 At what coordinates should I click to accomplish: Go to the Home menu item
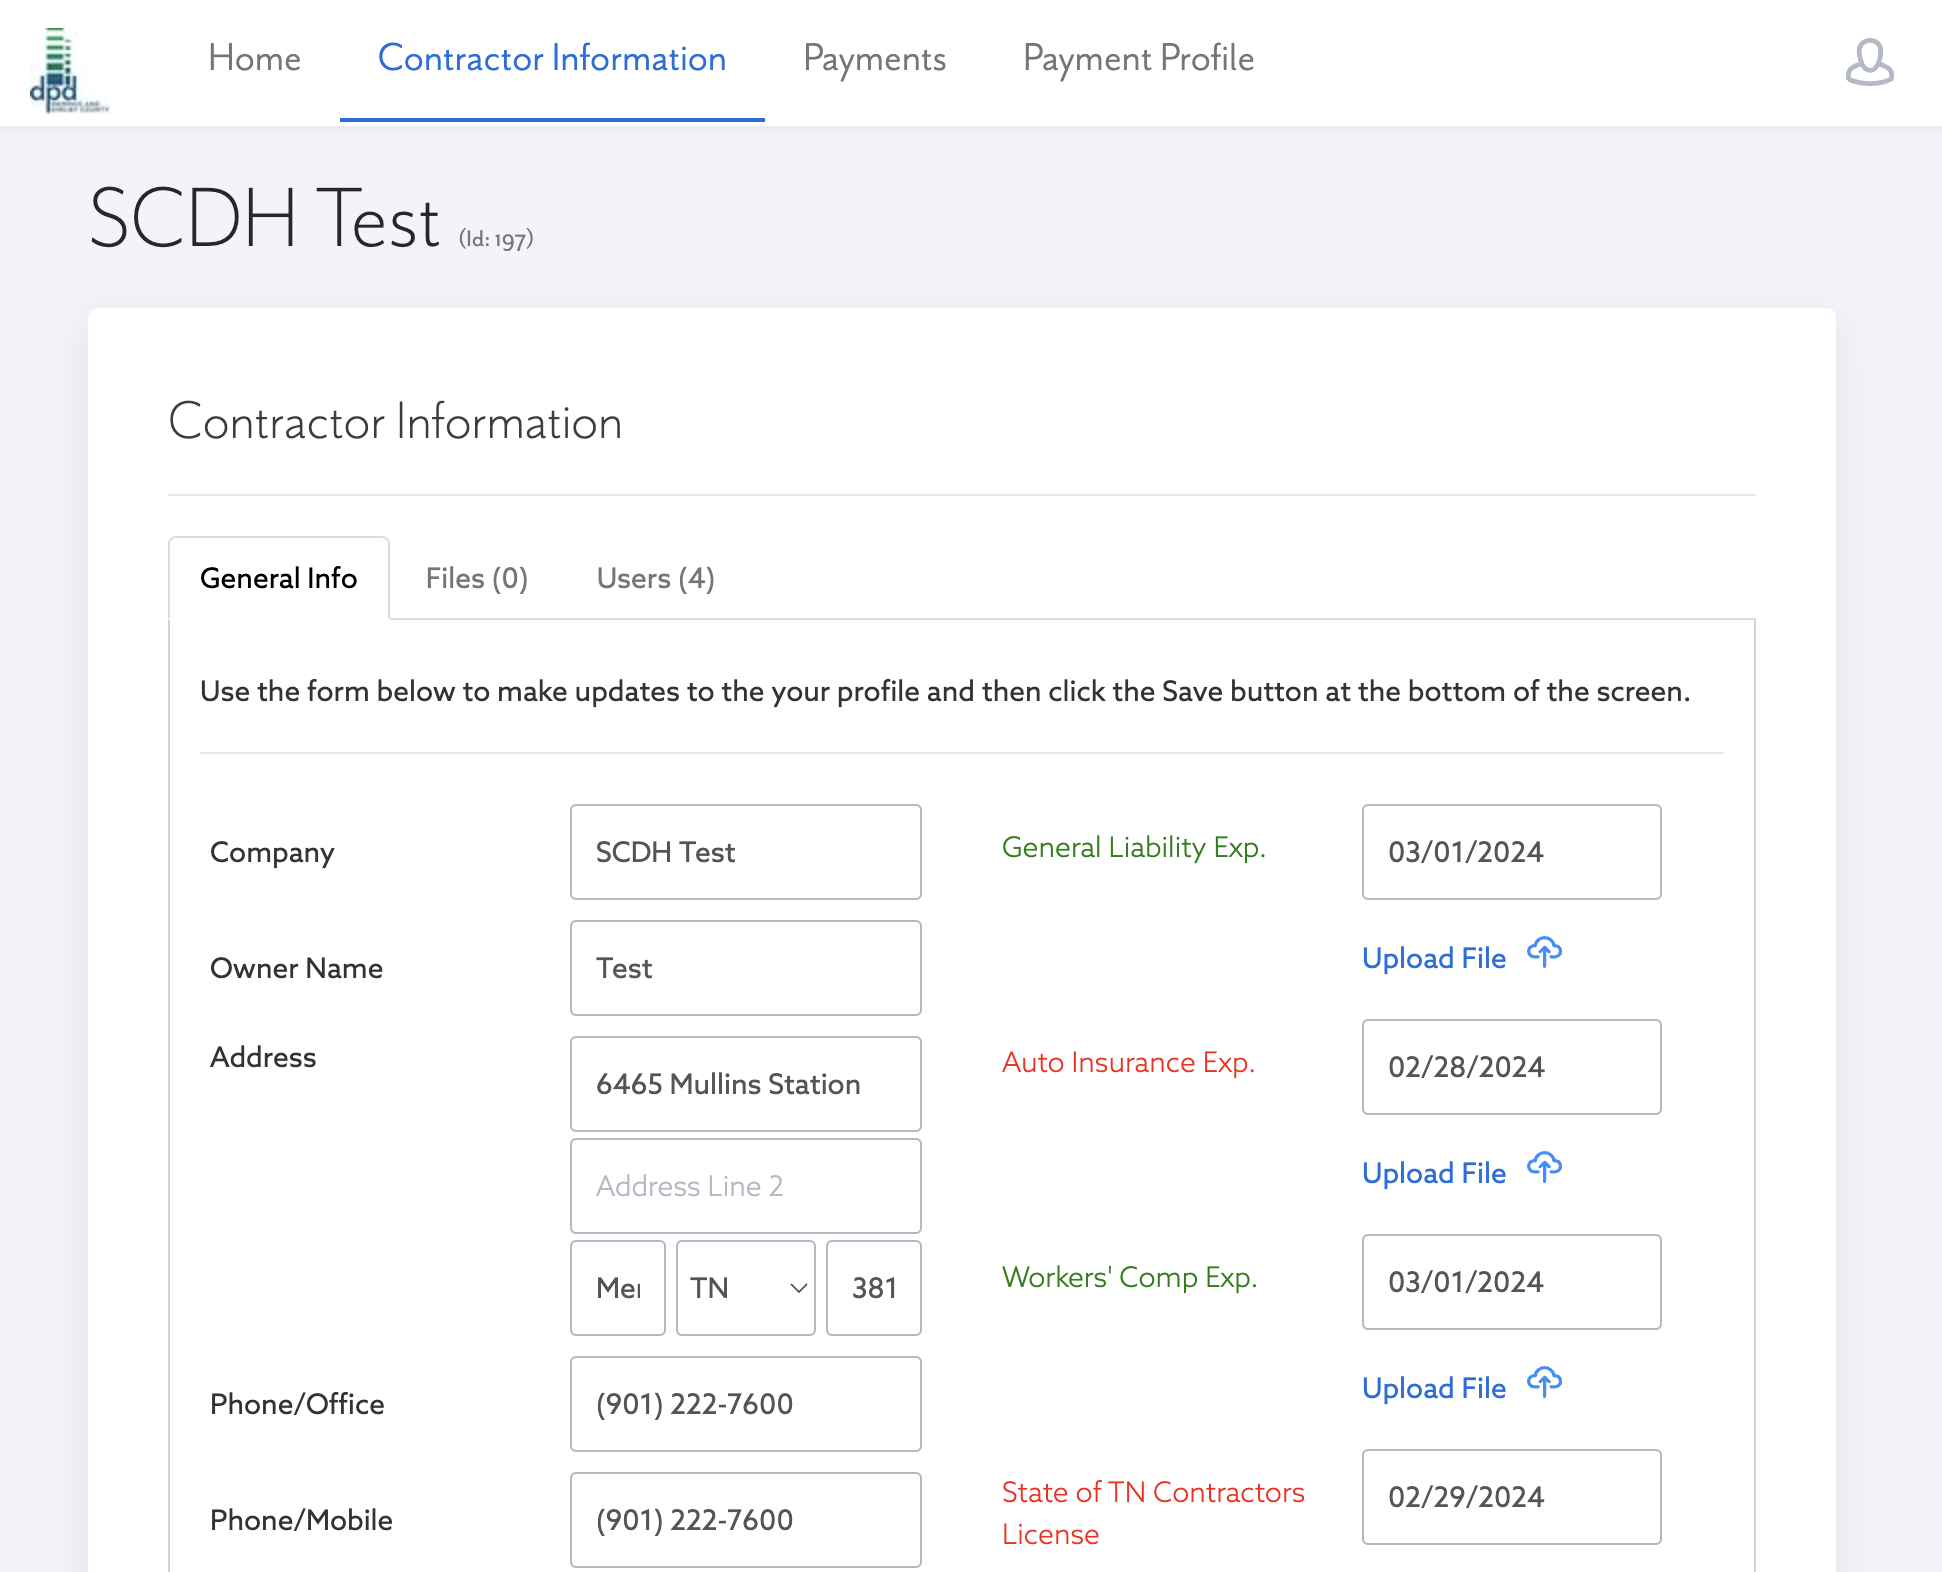click(x=254, y=59)
